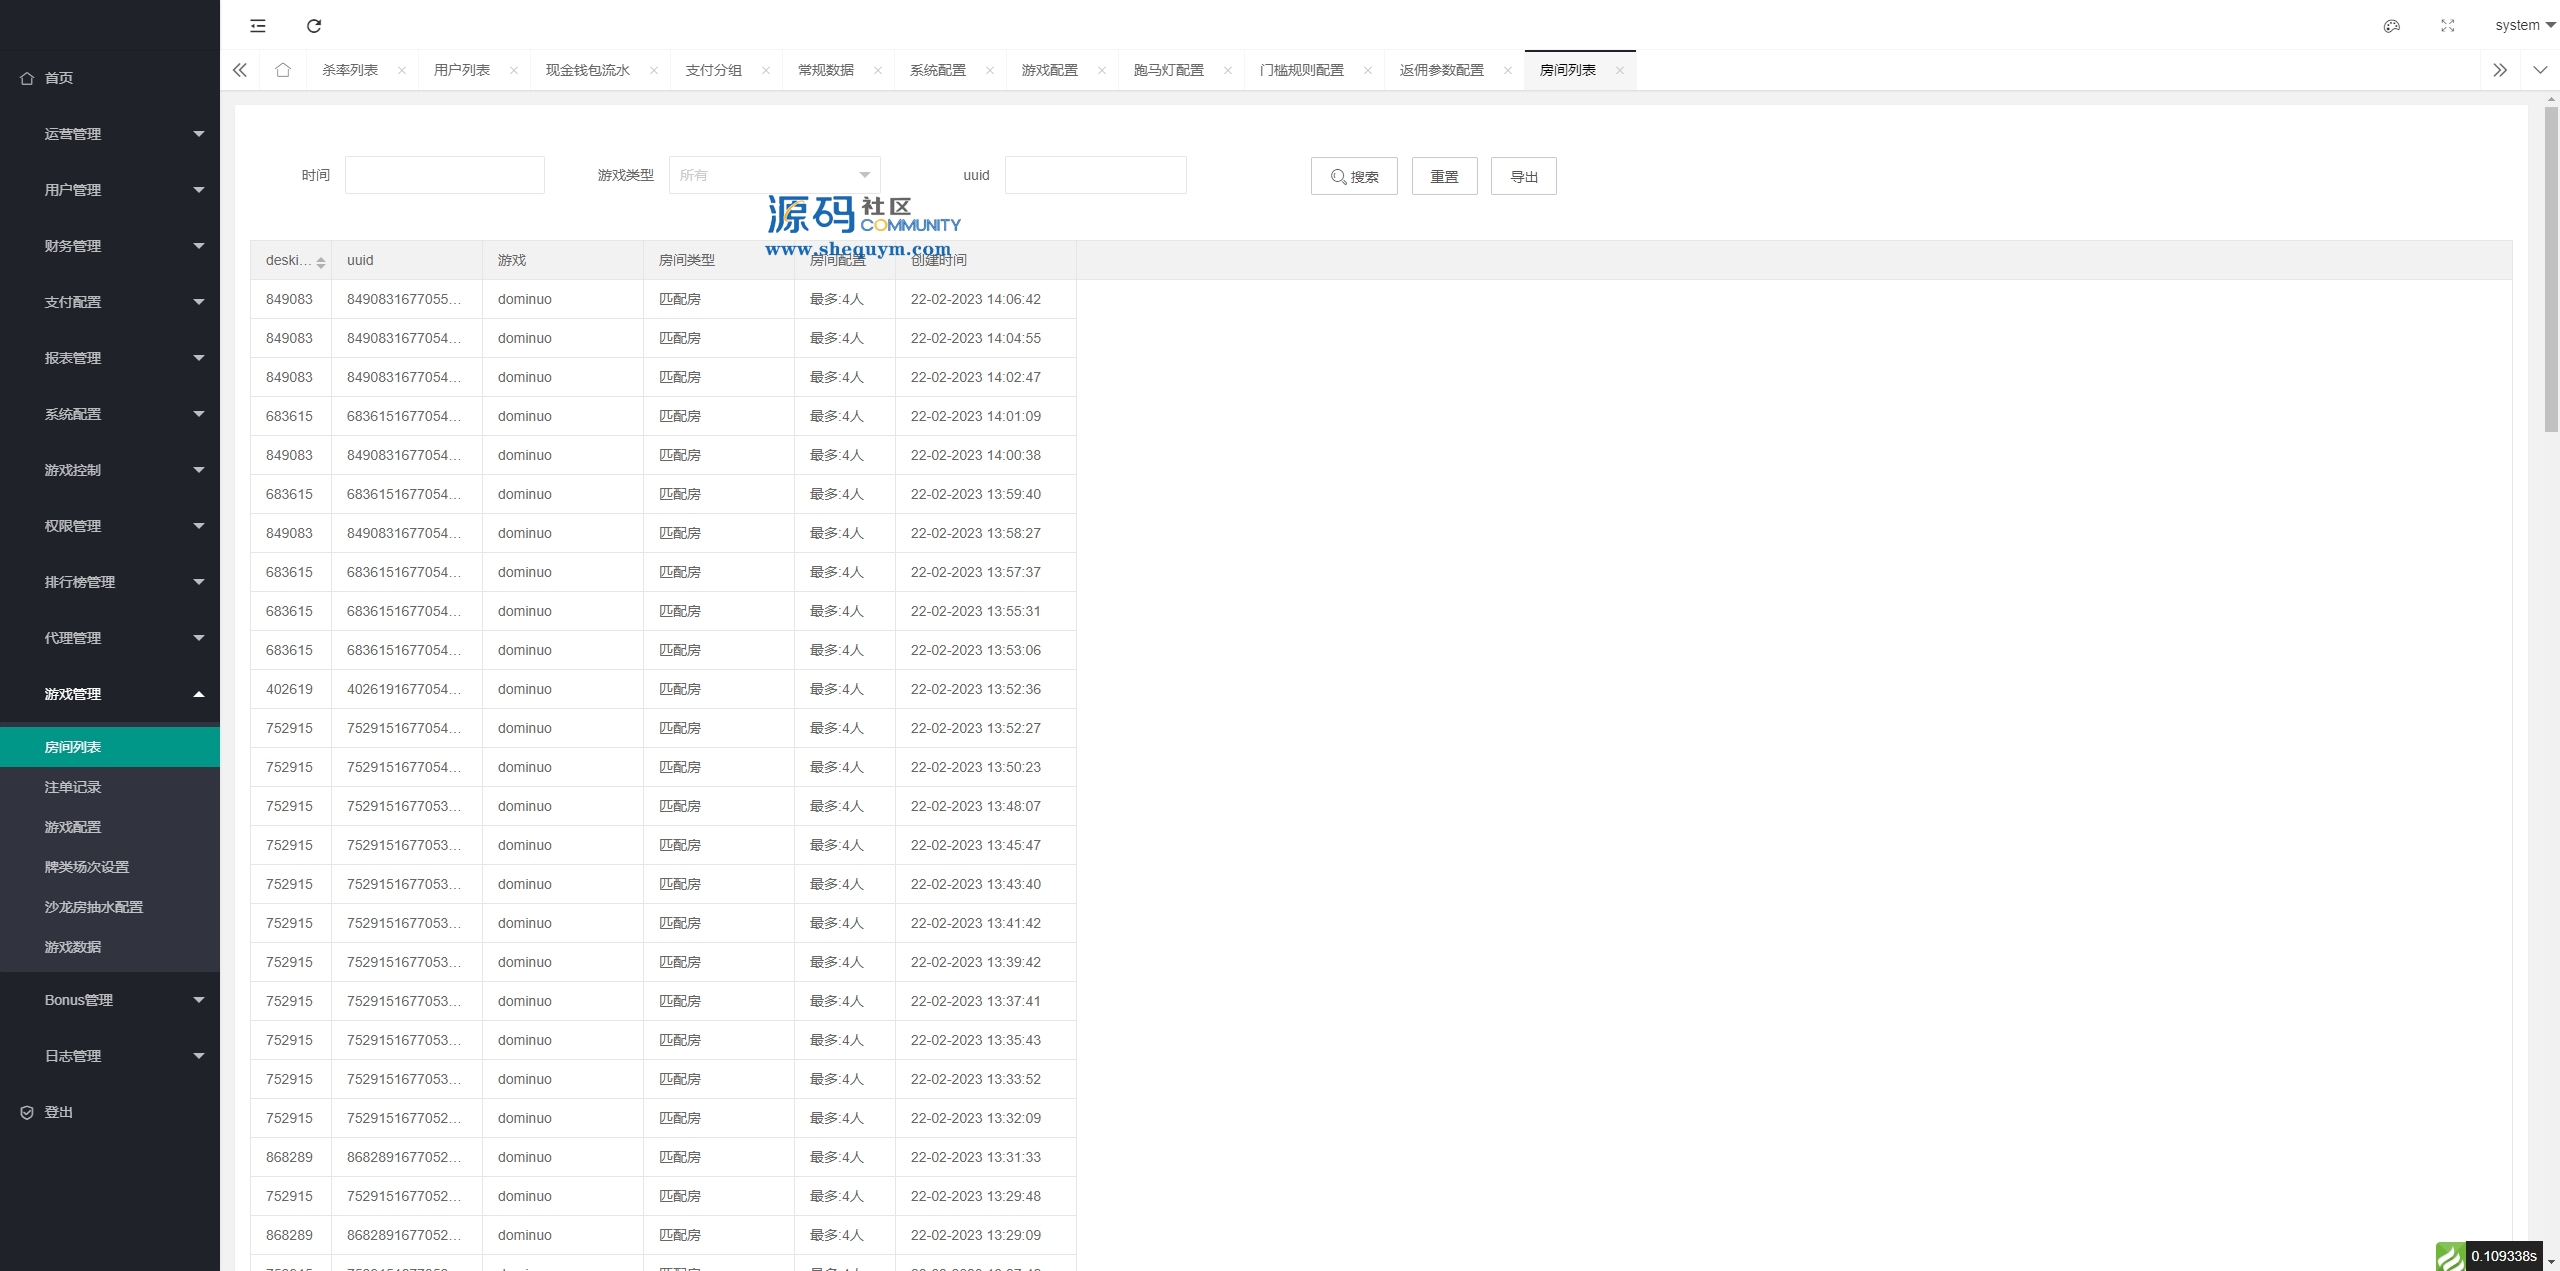
Task: Click the home icon tab
Action: click(283, 70)
